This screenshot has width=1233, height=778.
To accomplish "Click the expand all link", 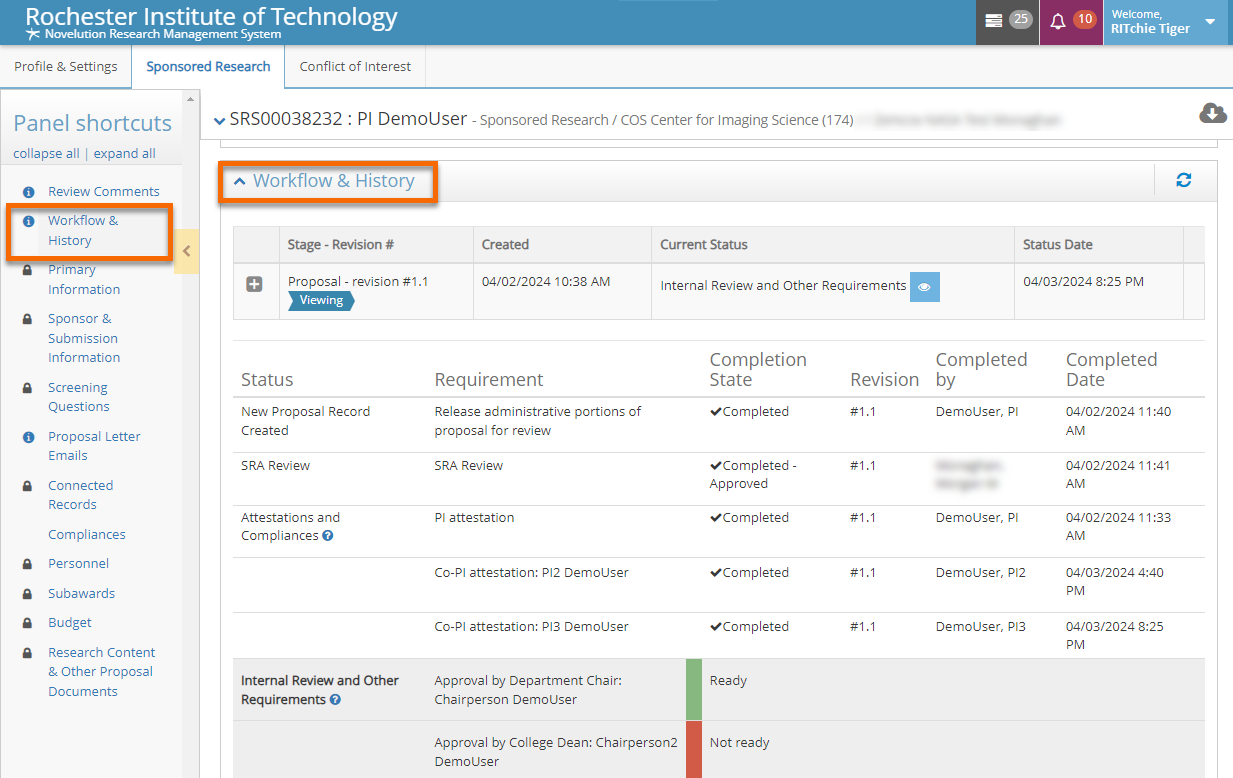I will pos(124,154).
